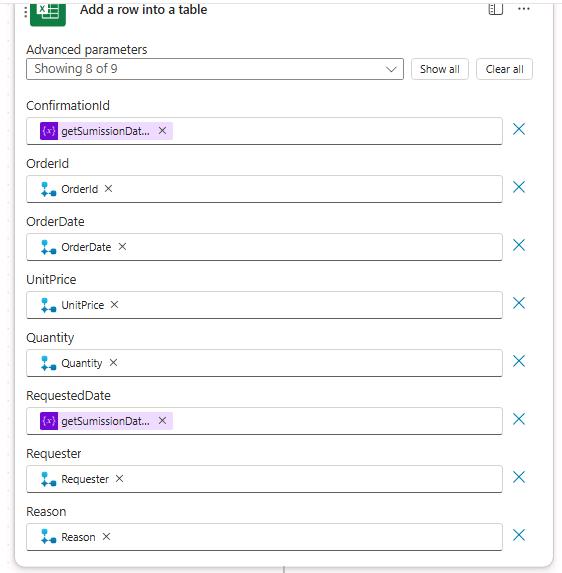
Task: Remove the ConfirmationId parameter with its X
Action: 519,129
